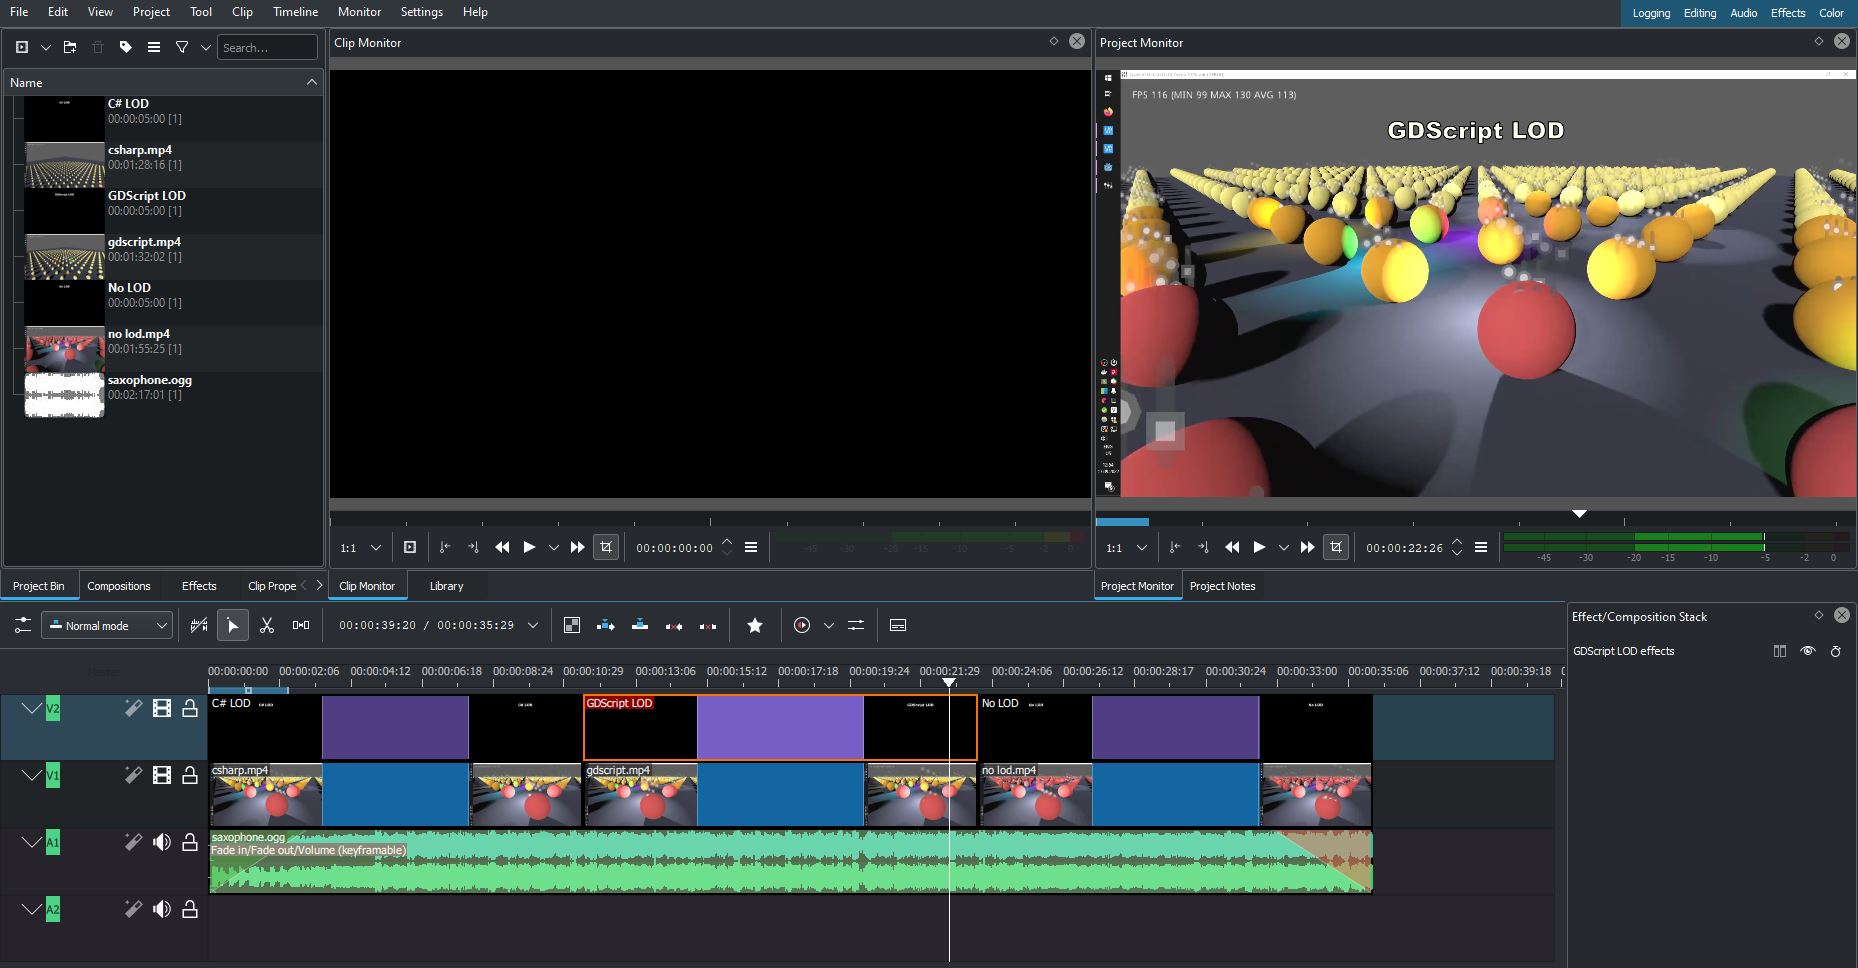Toggle crop zone icon in Project Monitor

(1336, 547)
